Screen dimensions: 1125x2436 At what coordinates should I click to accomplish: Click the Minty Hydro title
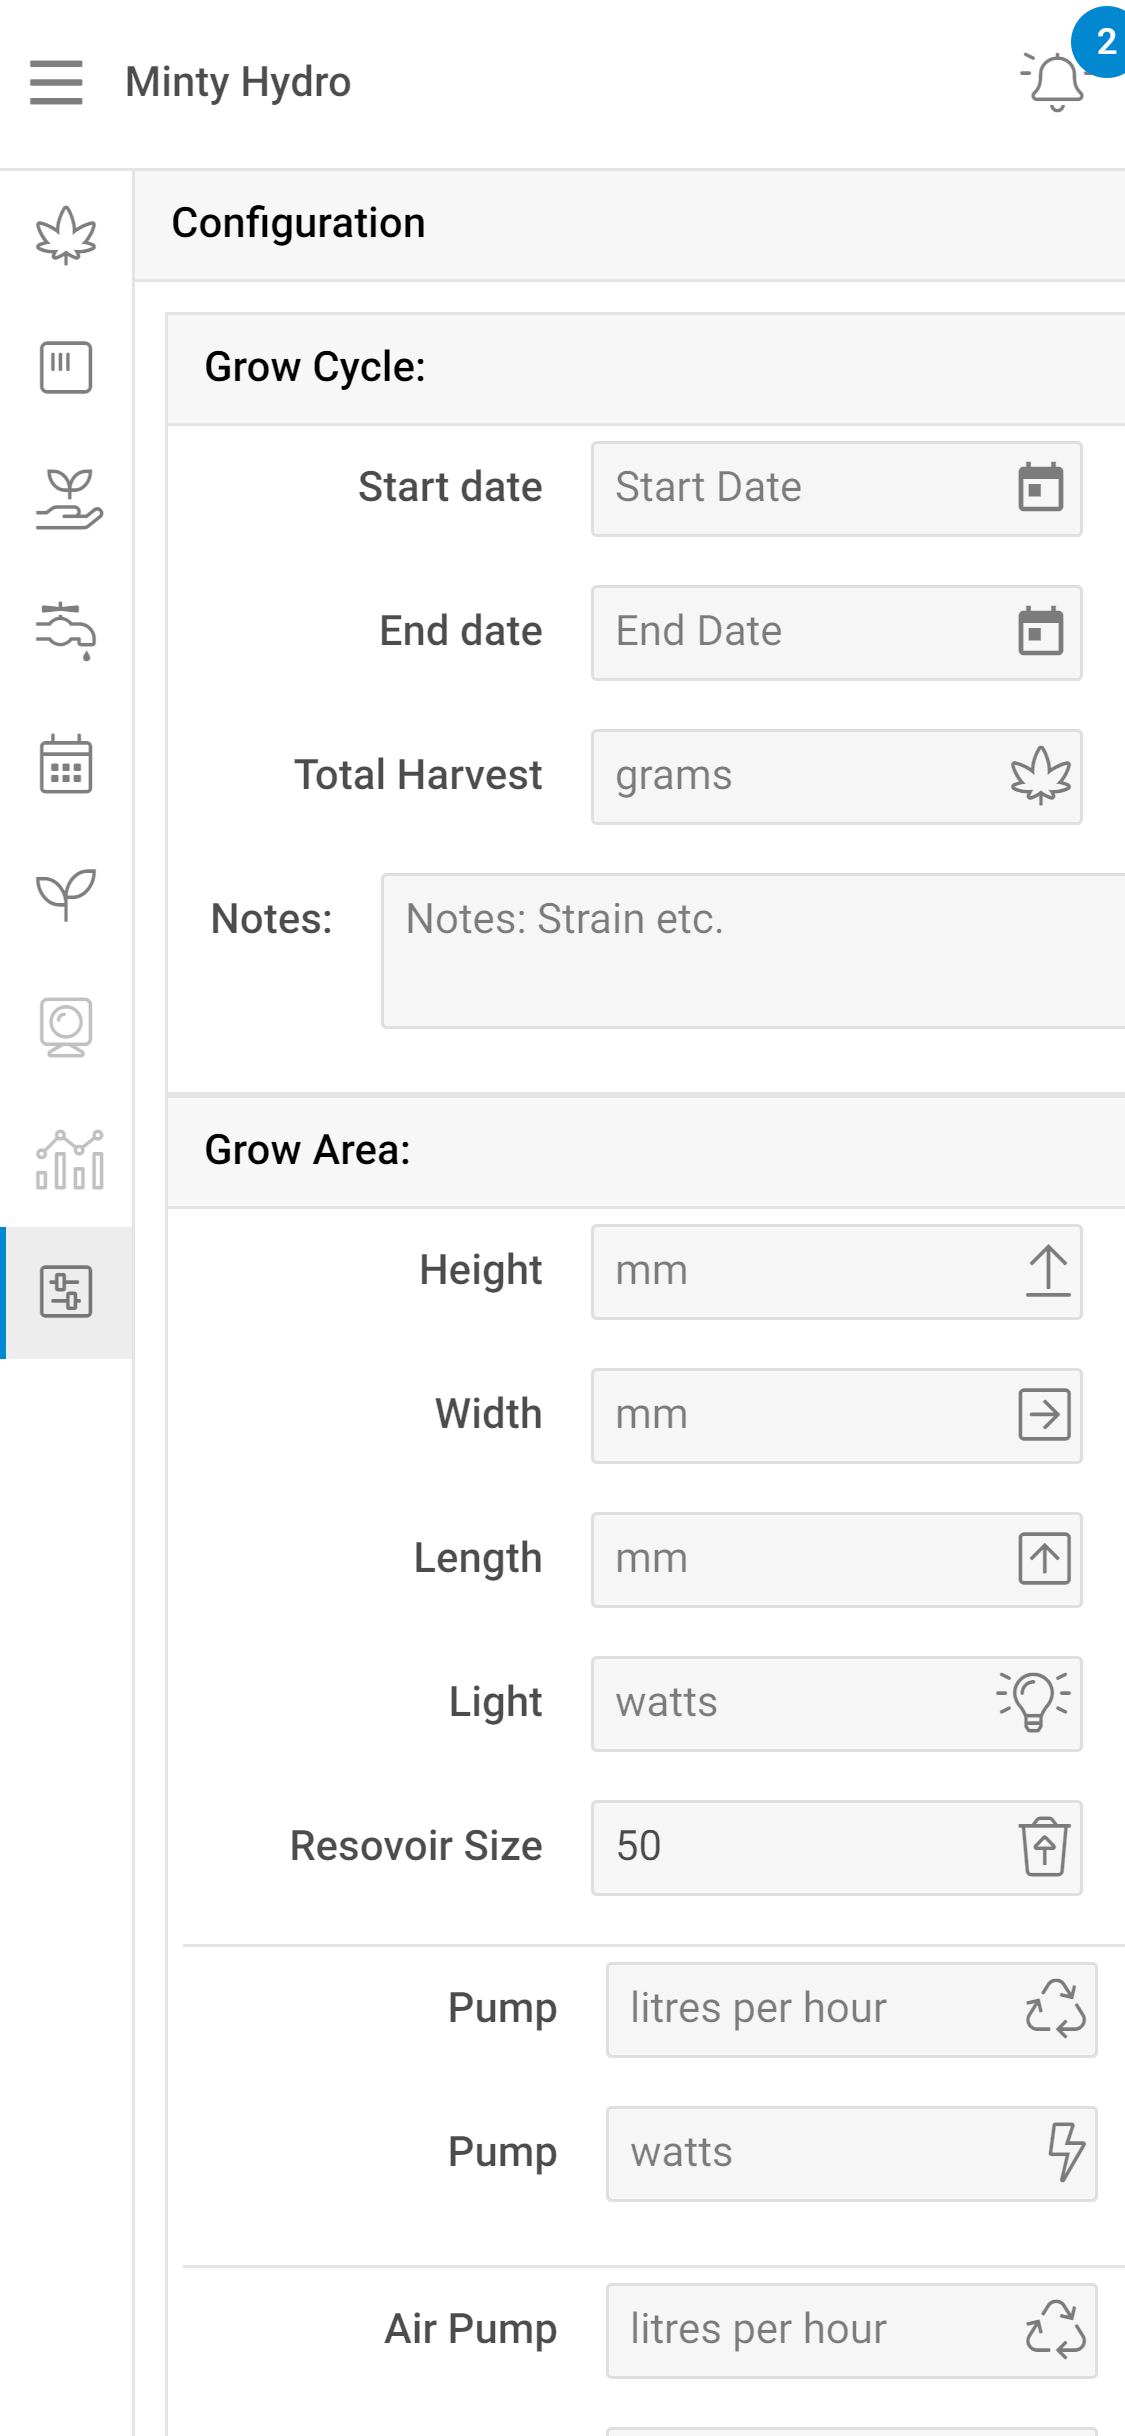pos(238,82)
